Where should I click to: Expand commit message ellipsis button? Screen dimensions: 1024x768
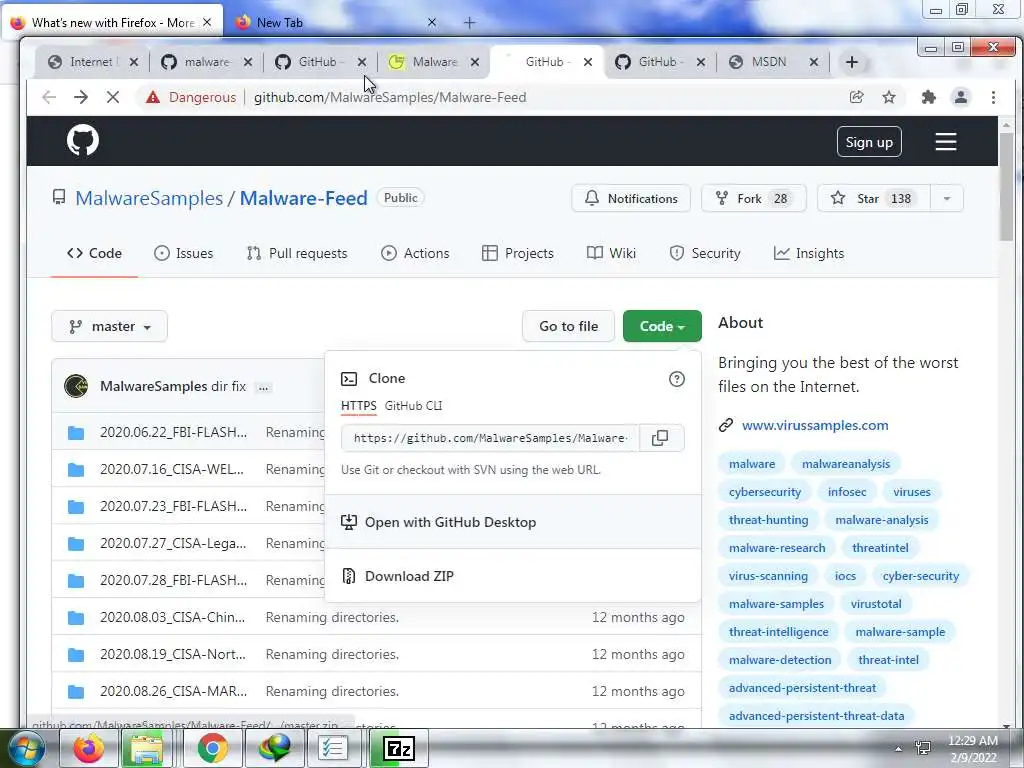pos(263,387)
